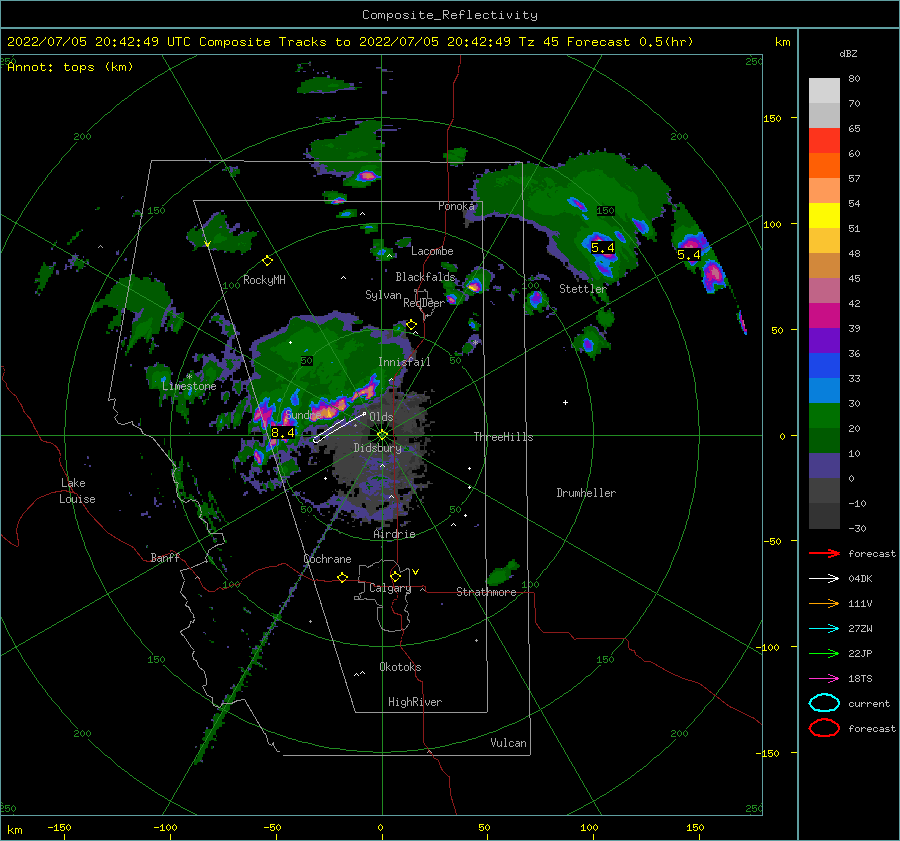Select the Lake Louise label
The image size is (900, 841).
77,491
